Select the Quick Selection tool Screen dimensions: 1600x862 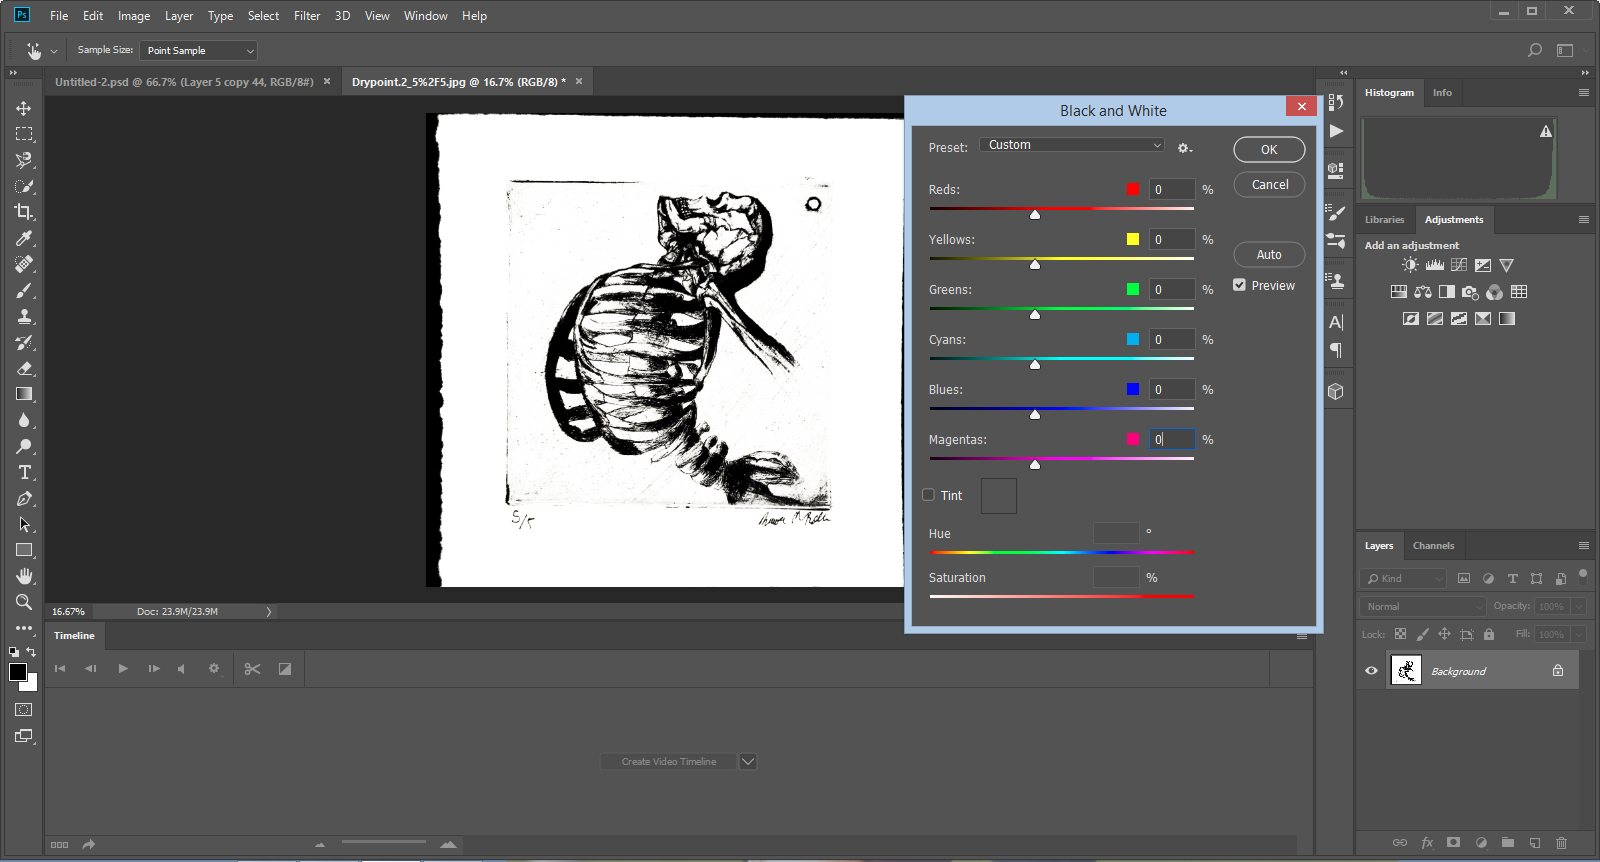point(24,186)
